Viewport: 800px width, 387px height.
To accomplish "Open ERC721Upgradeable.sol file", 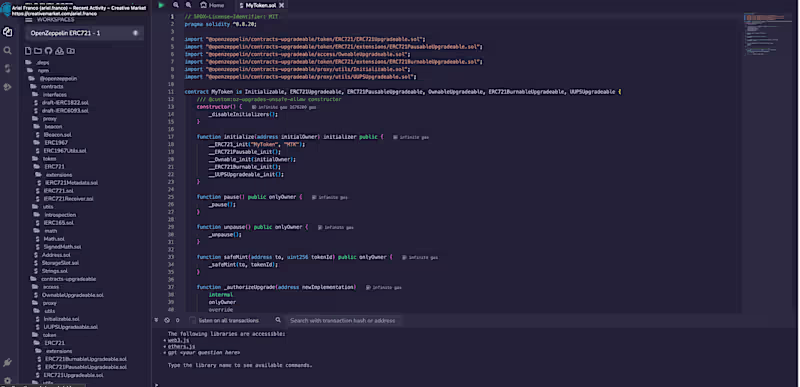I will pyautogui.click(x=73, y=375).
